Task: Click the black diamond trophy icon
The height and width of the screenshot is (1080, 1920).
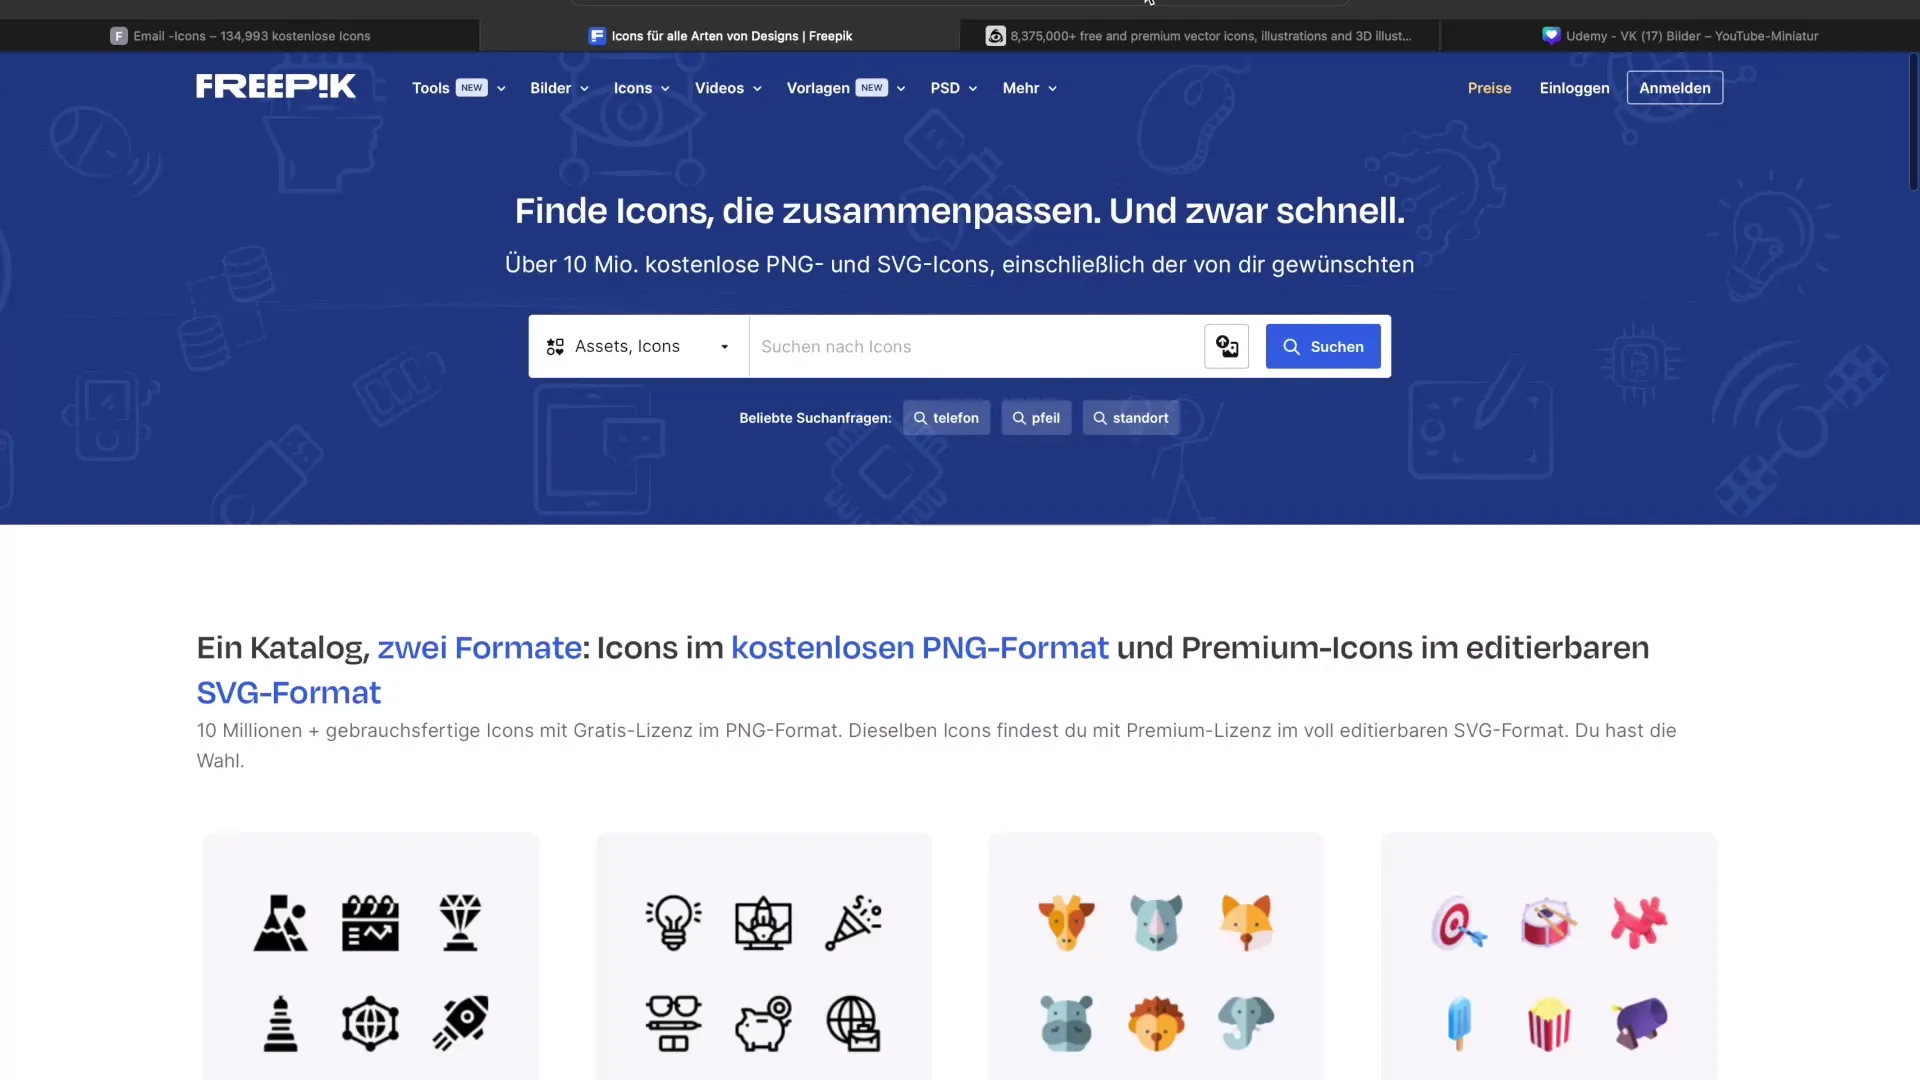Action: click(460, 922)
